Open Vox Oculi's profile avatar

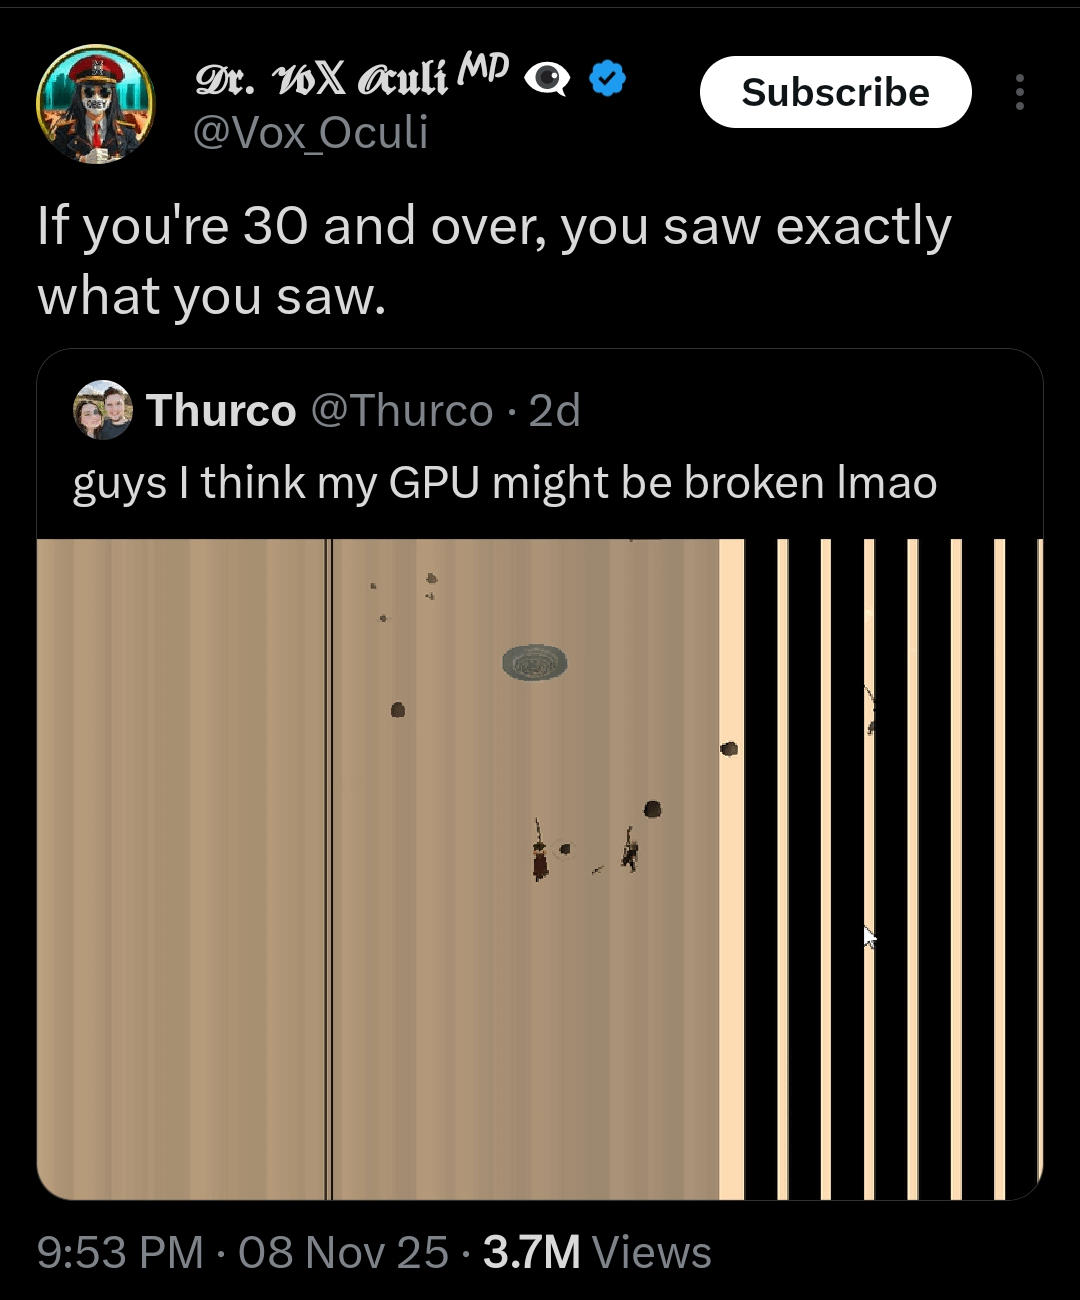pos(96,104)
